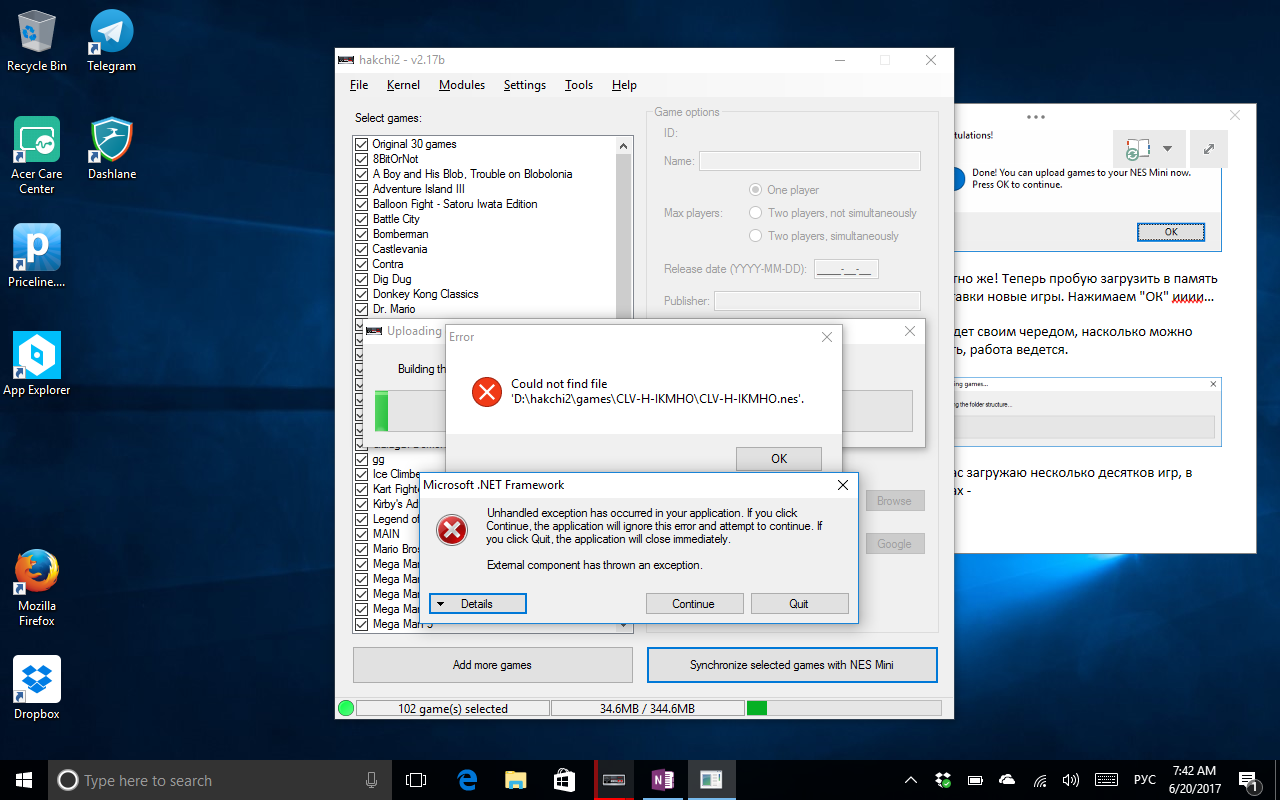1280x800 pixels.
Task: Open the Dashlane desktop shortcut
Action: (111, 149)
